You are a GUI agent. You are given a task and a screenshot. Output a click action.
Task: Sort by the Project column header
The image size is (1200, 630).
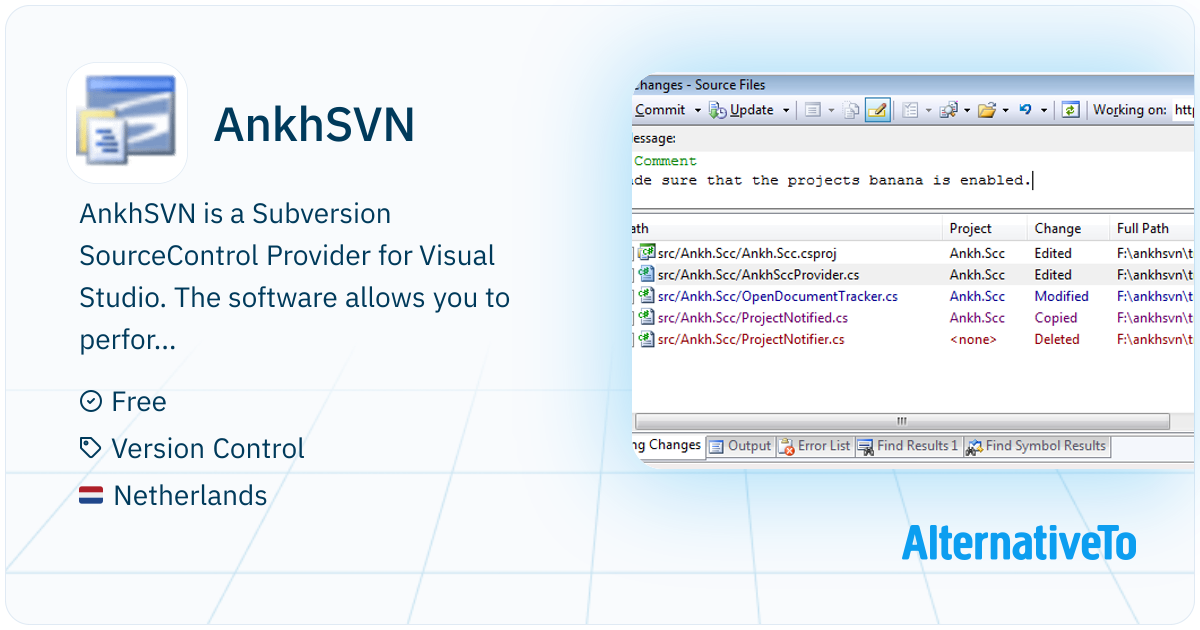click(x=985, y=228)
